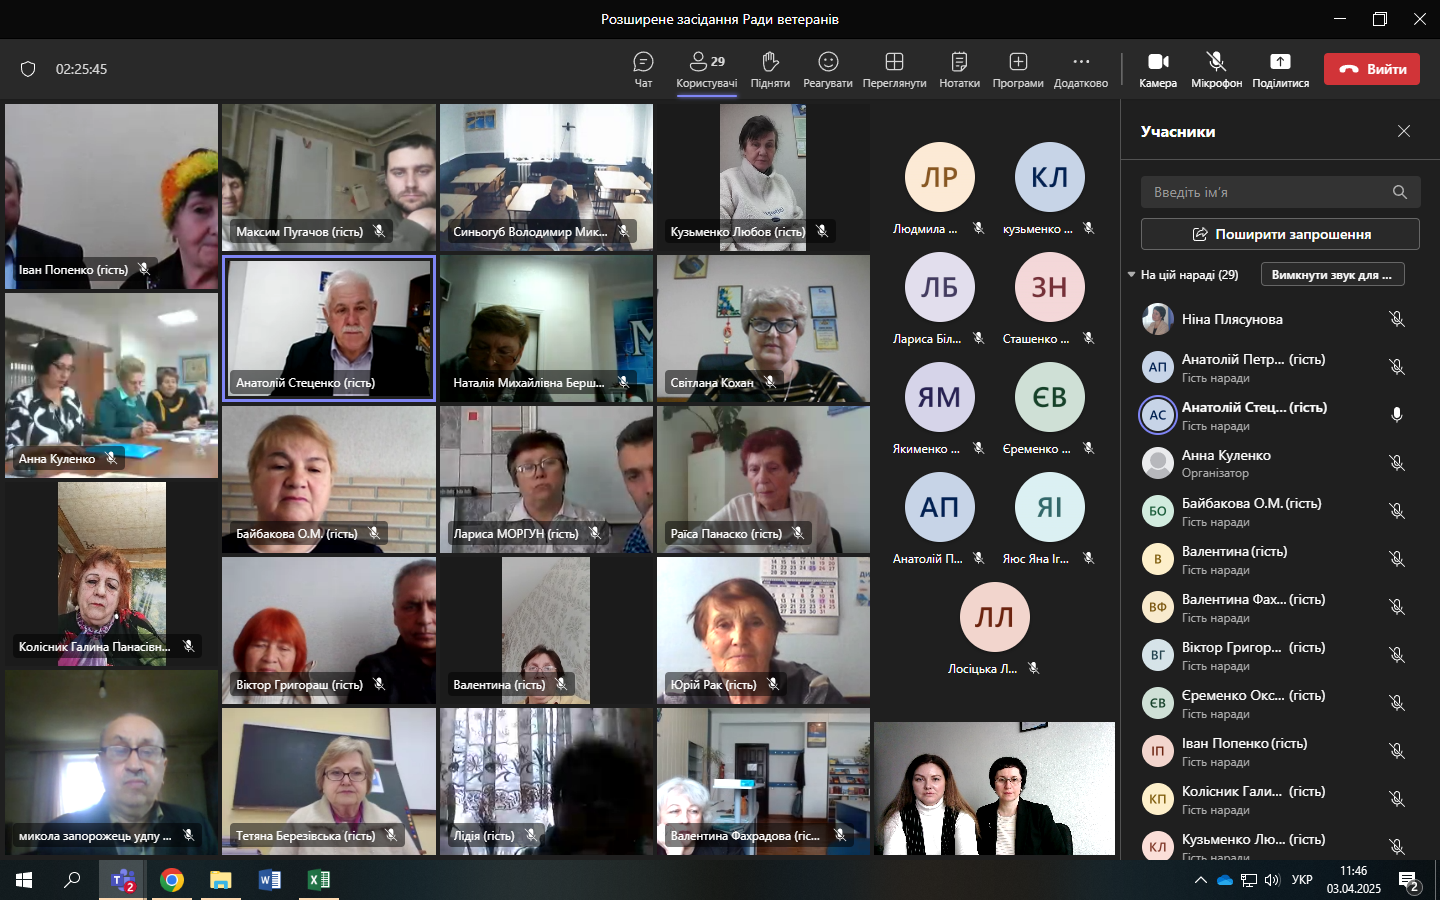The image size is (1440, 900).
Task: Toggle the Мікрофон microphone mute
Action: click(x=1216, y=68)
